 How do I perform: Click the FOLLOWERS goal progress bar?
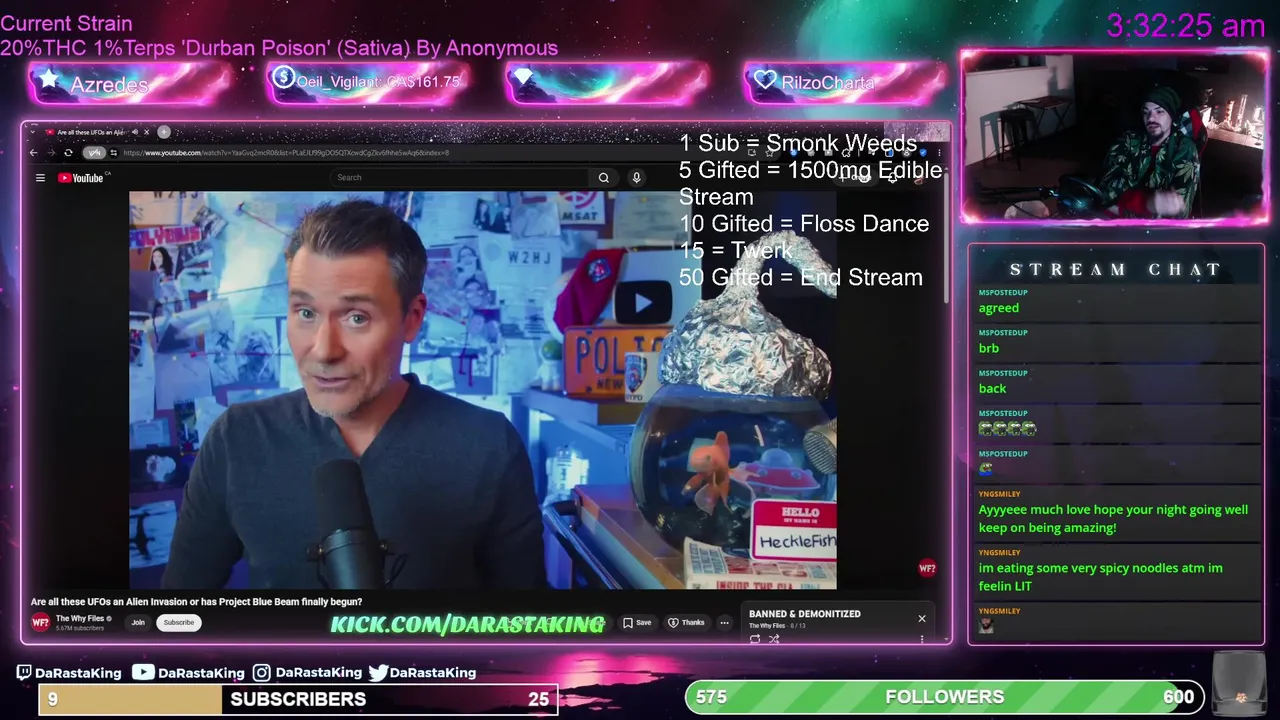tap(945, 697)
